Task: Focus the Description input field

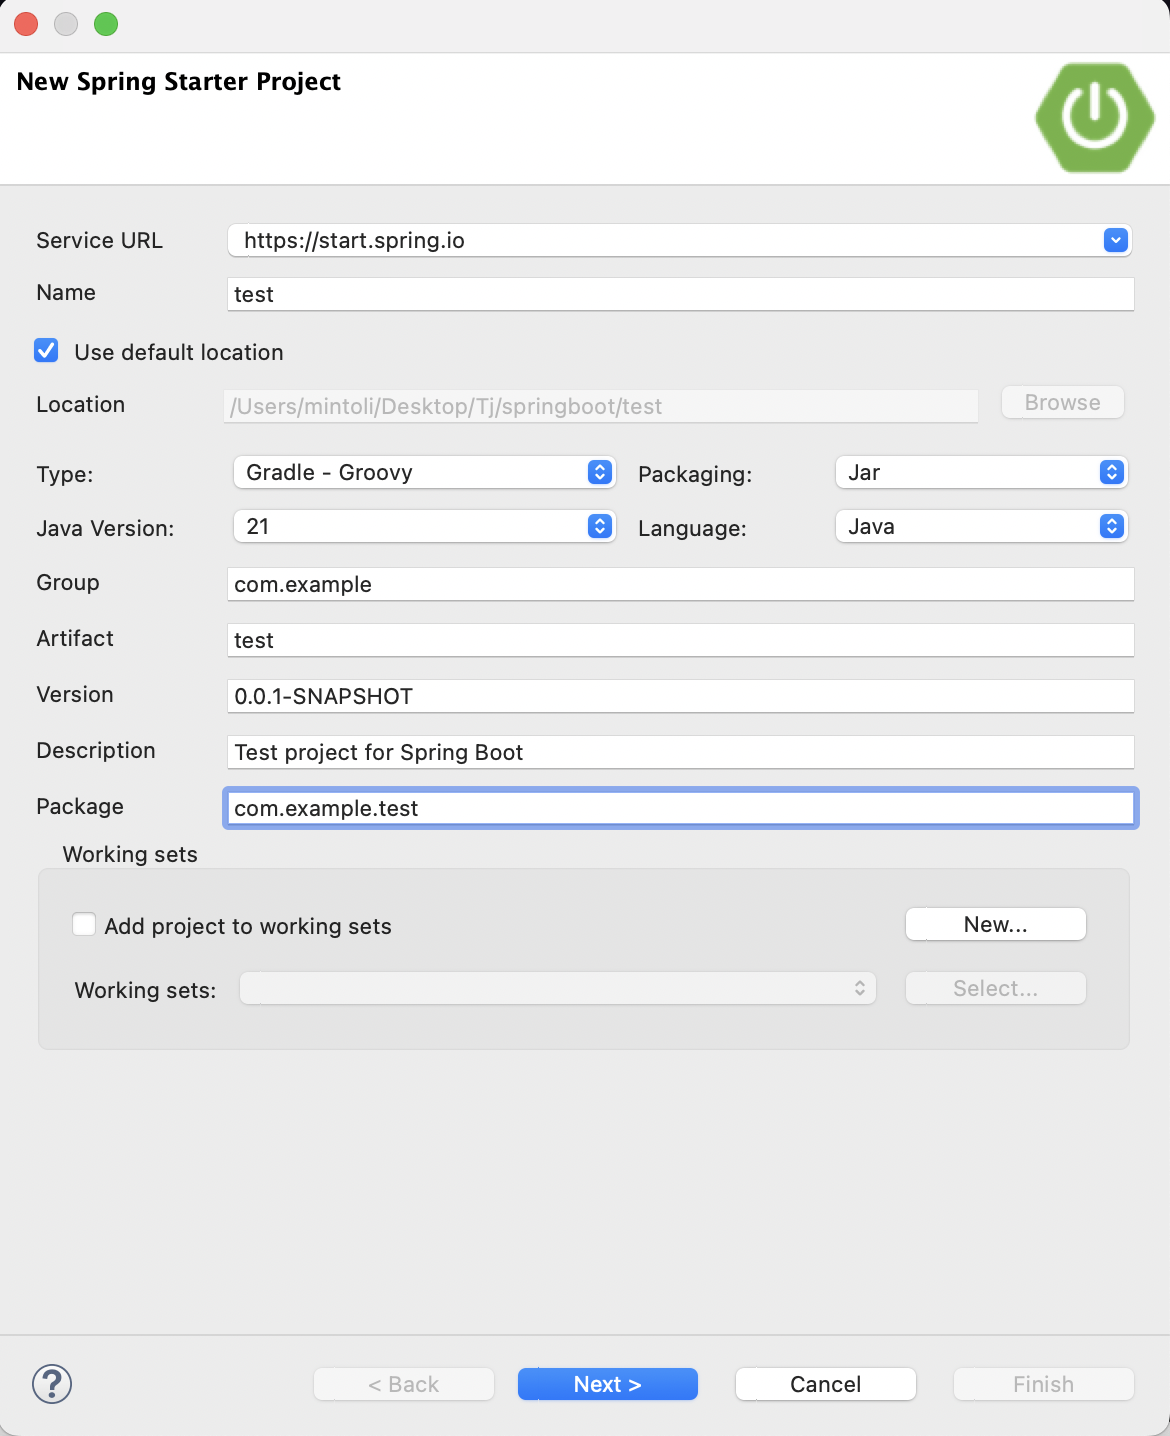Action: tap(681, 752)
